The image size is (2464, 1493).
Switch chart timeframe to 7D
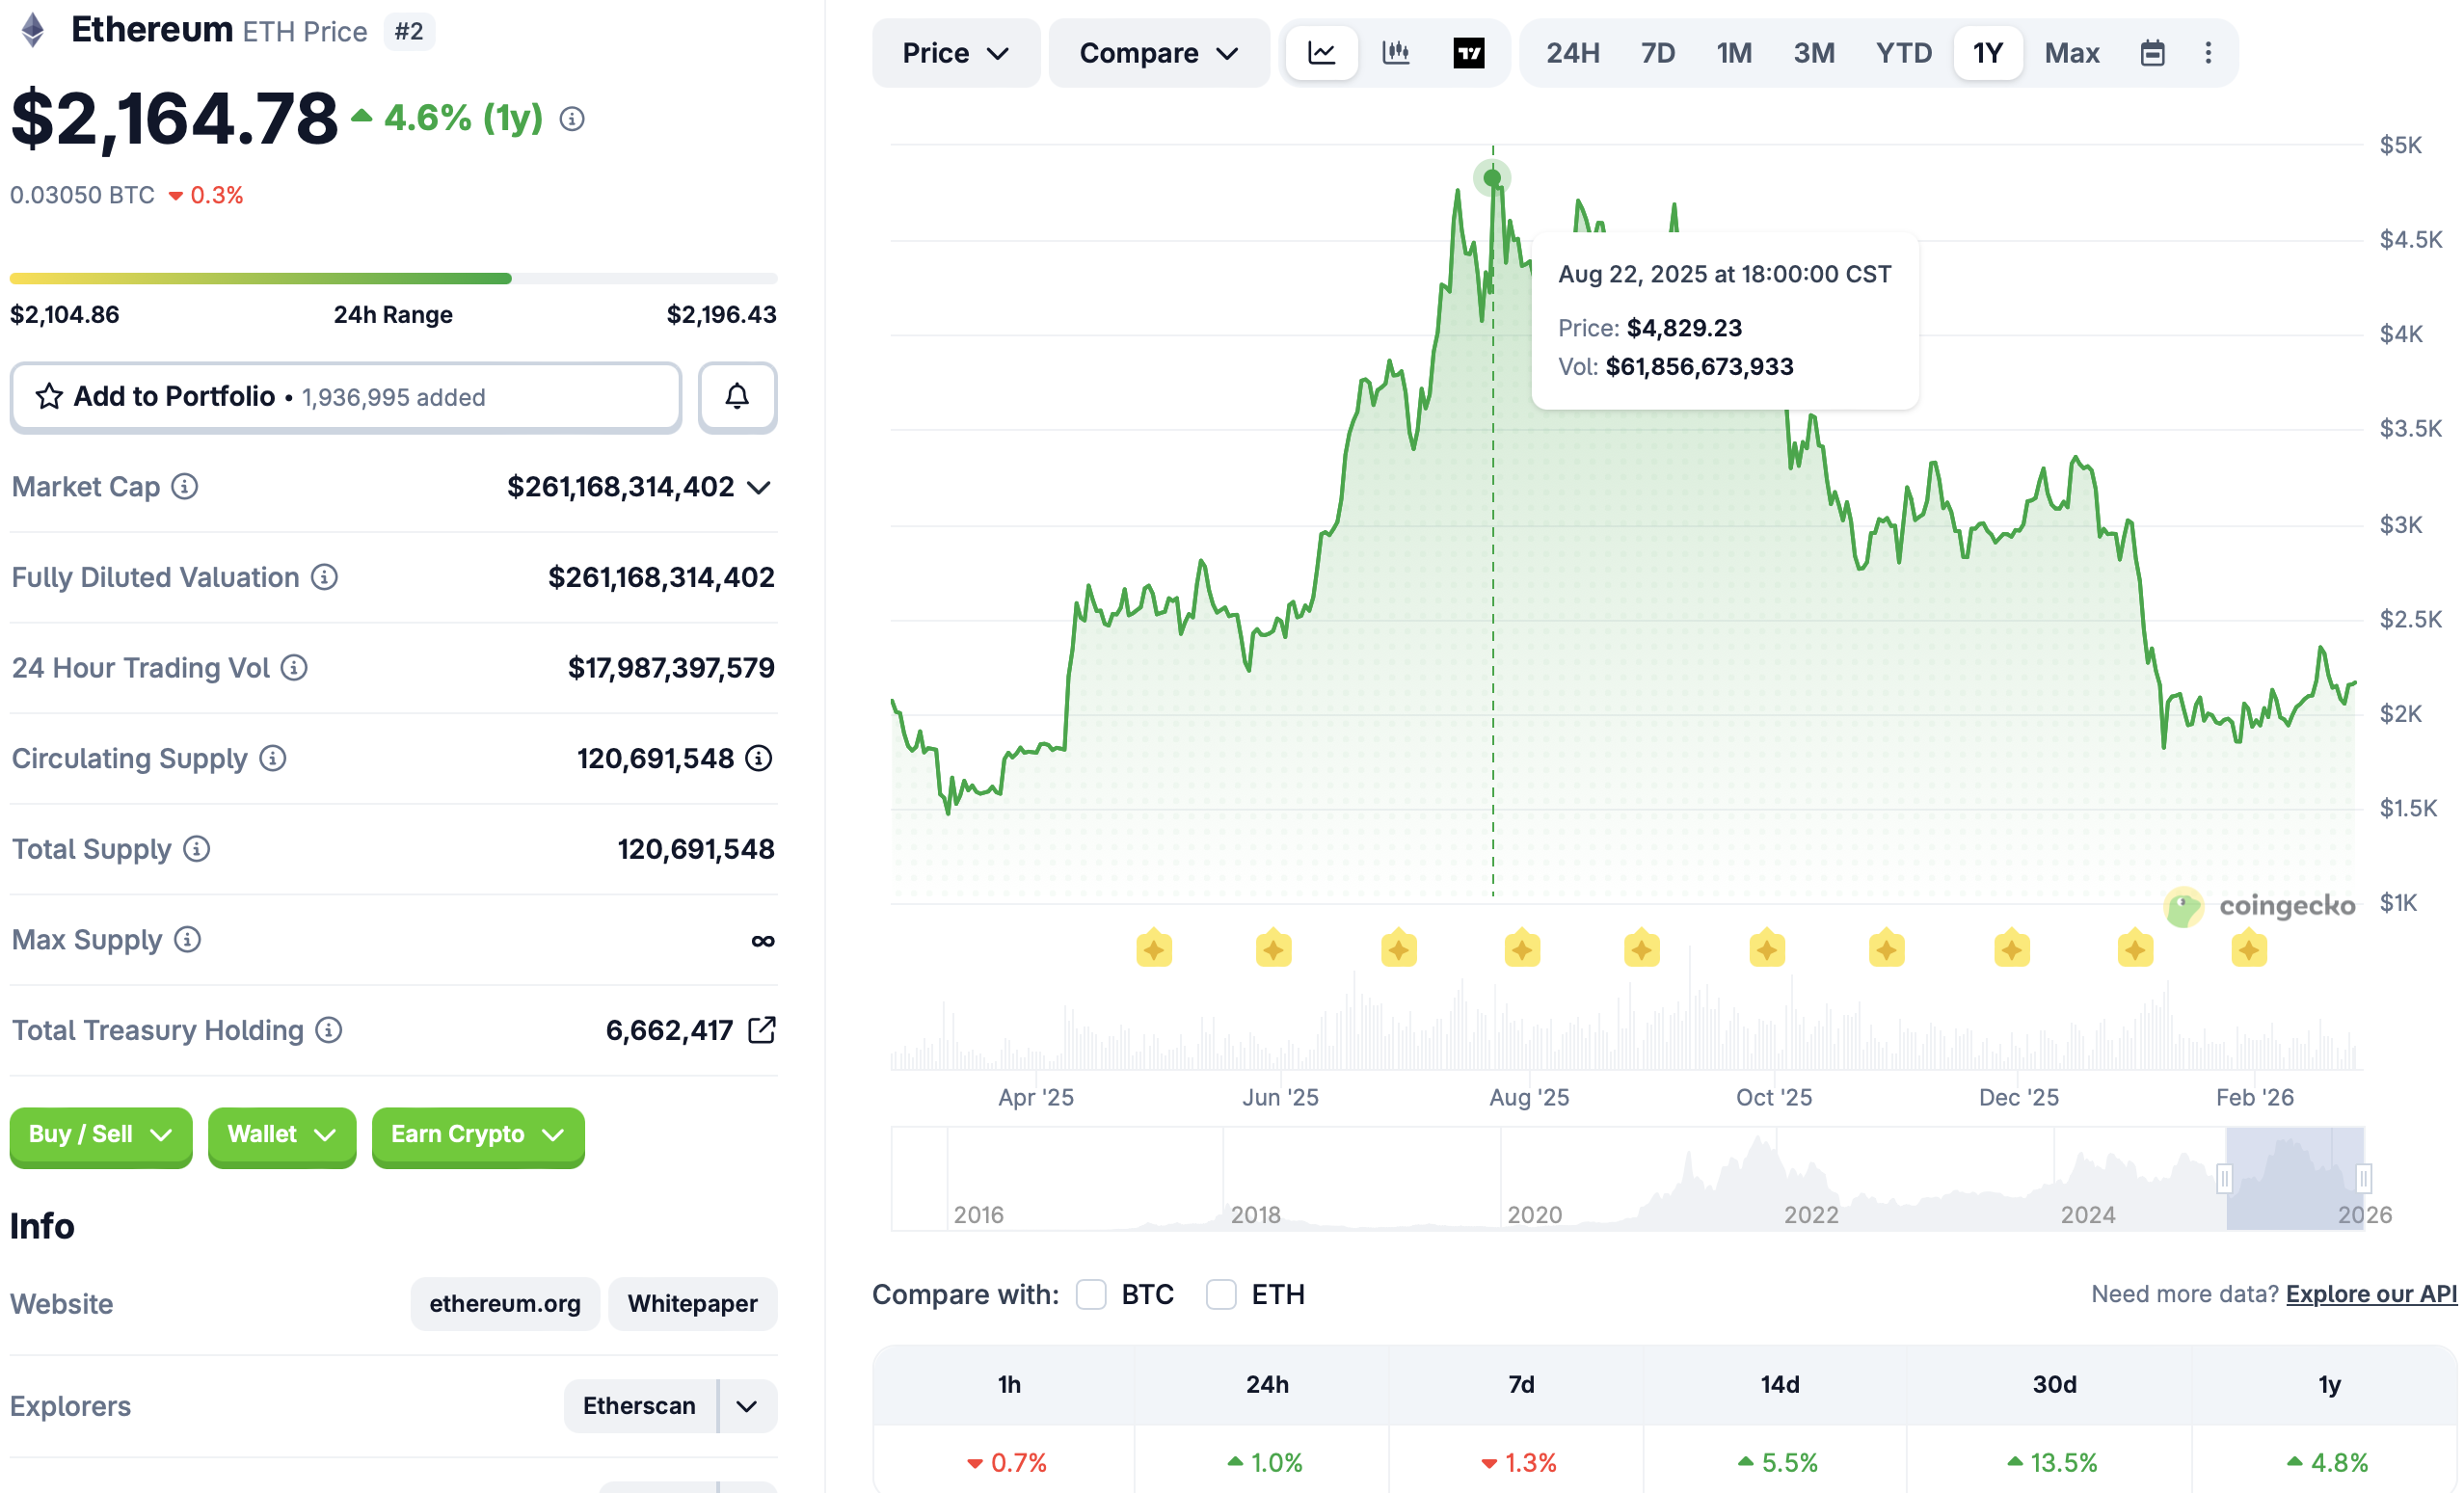click(1657, 53)
